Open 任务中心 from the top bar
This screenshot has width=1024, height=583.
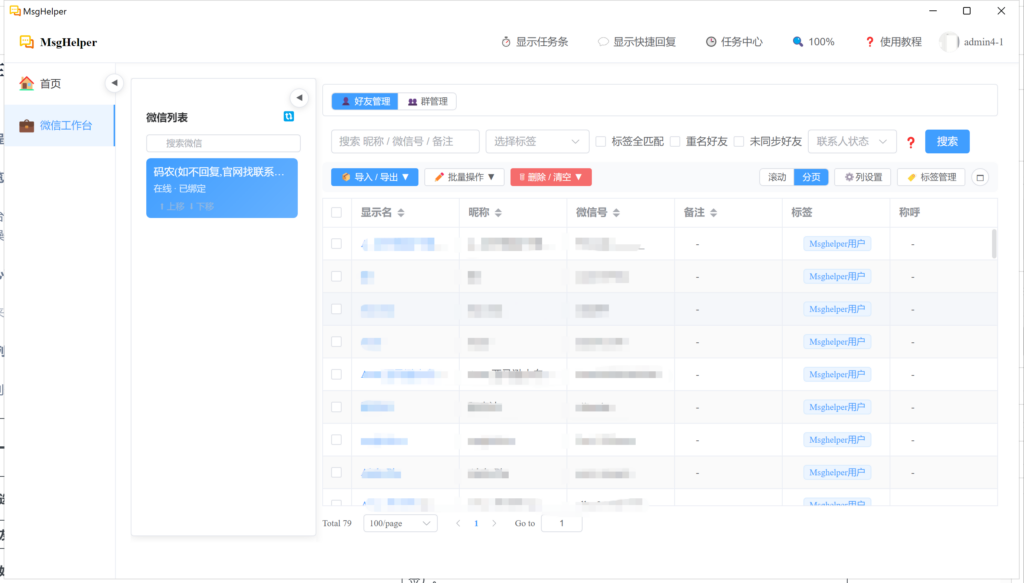pyautogui.click(x=734, y=42)
